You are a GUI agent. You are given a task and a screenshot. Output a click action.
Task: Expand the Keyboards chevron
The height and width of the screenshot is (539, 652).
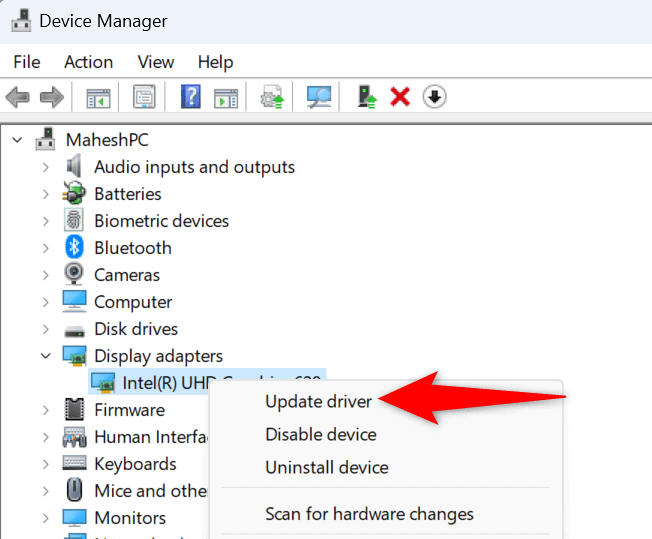point(46,464)
